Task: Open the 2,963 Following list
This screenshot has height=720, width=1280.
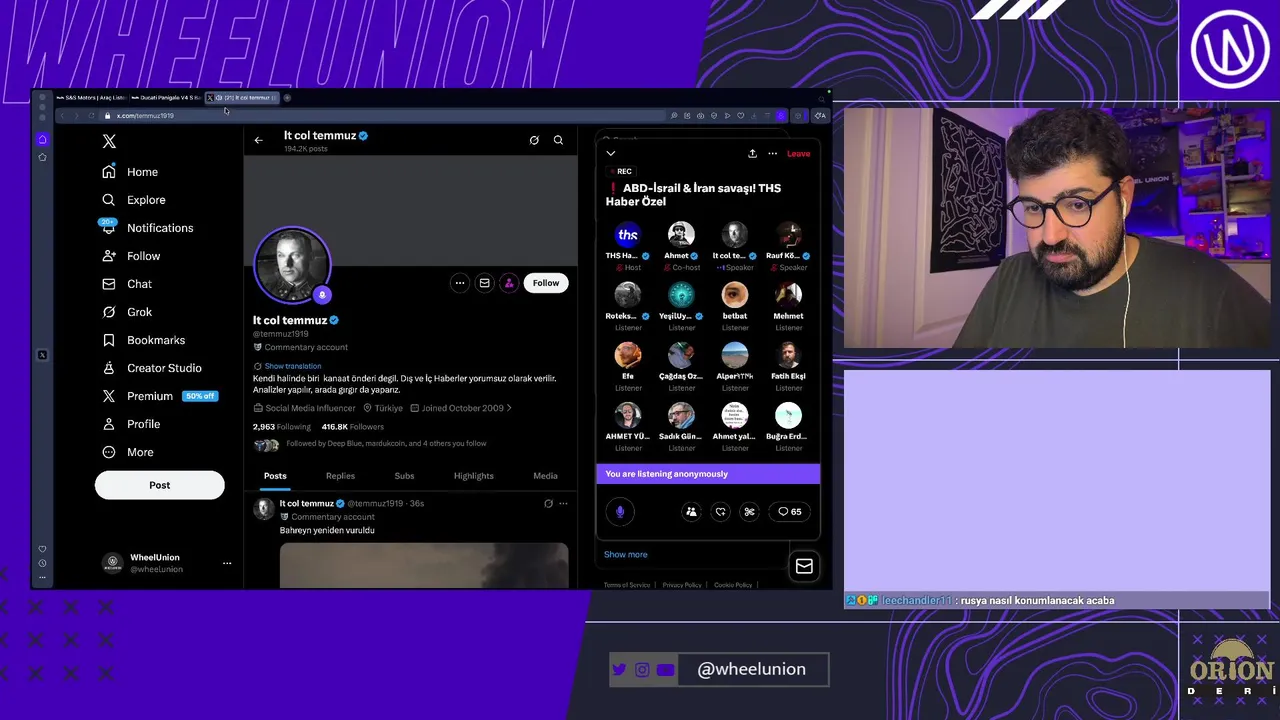Action: coord(282,427)
